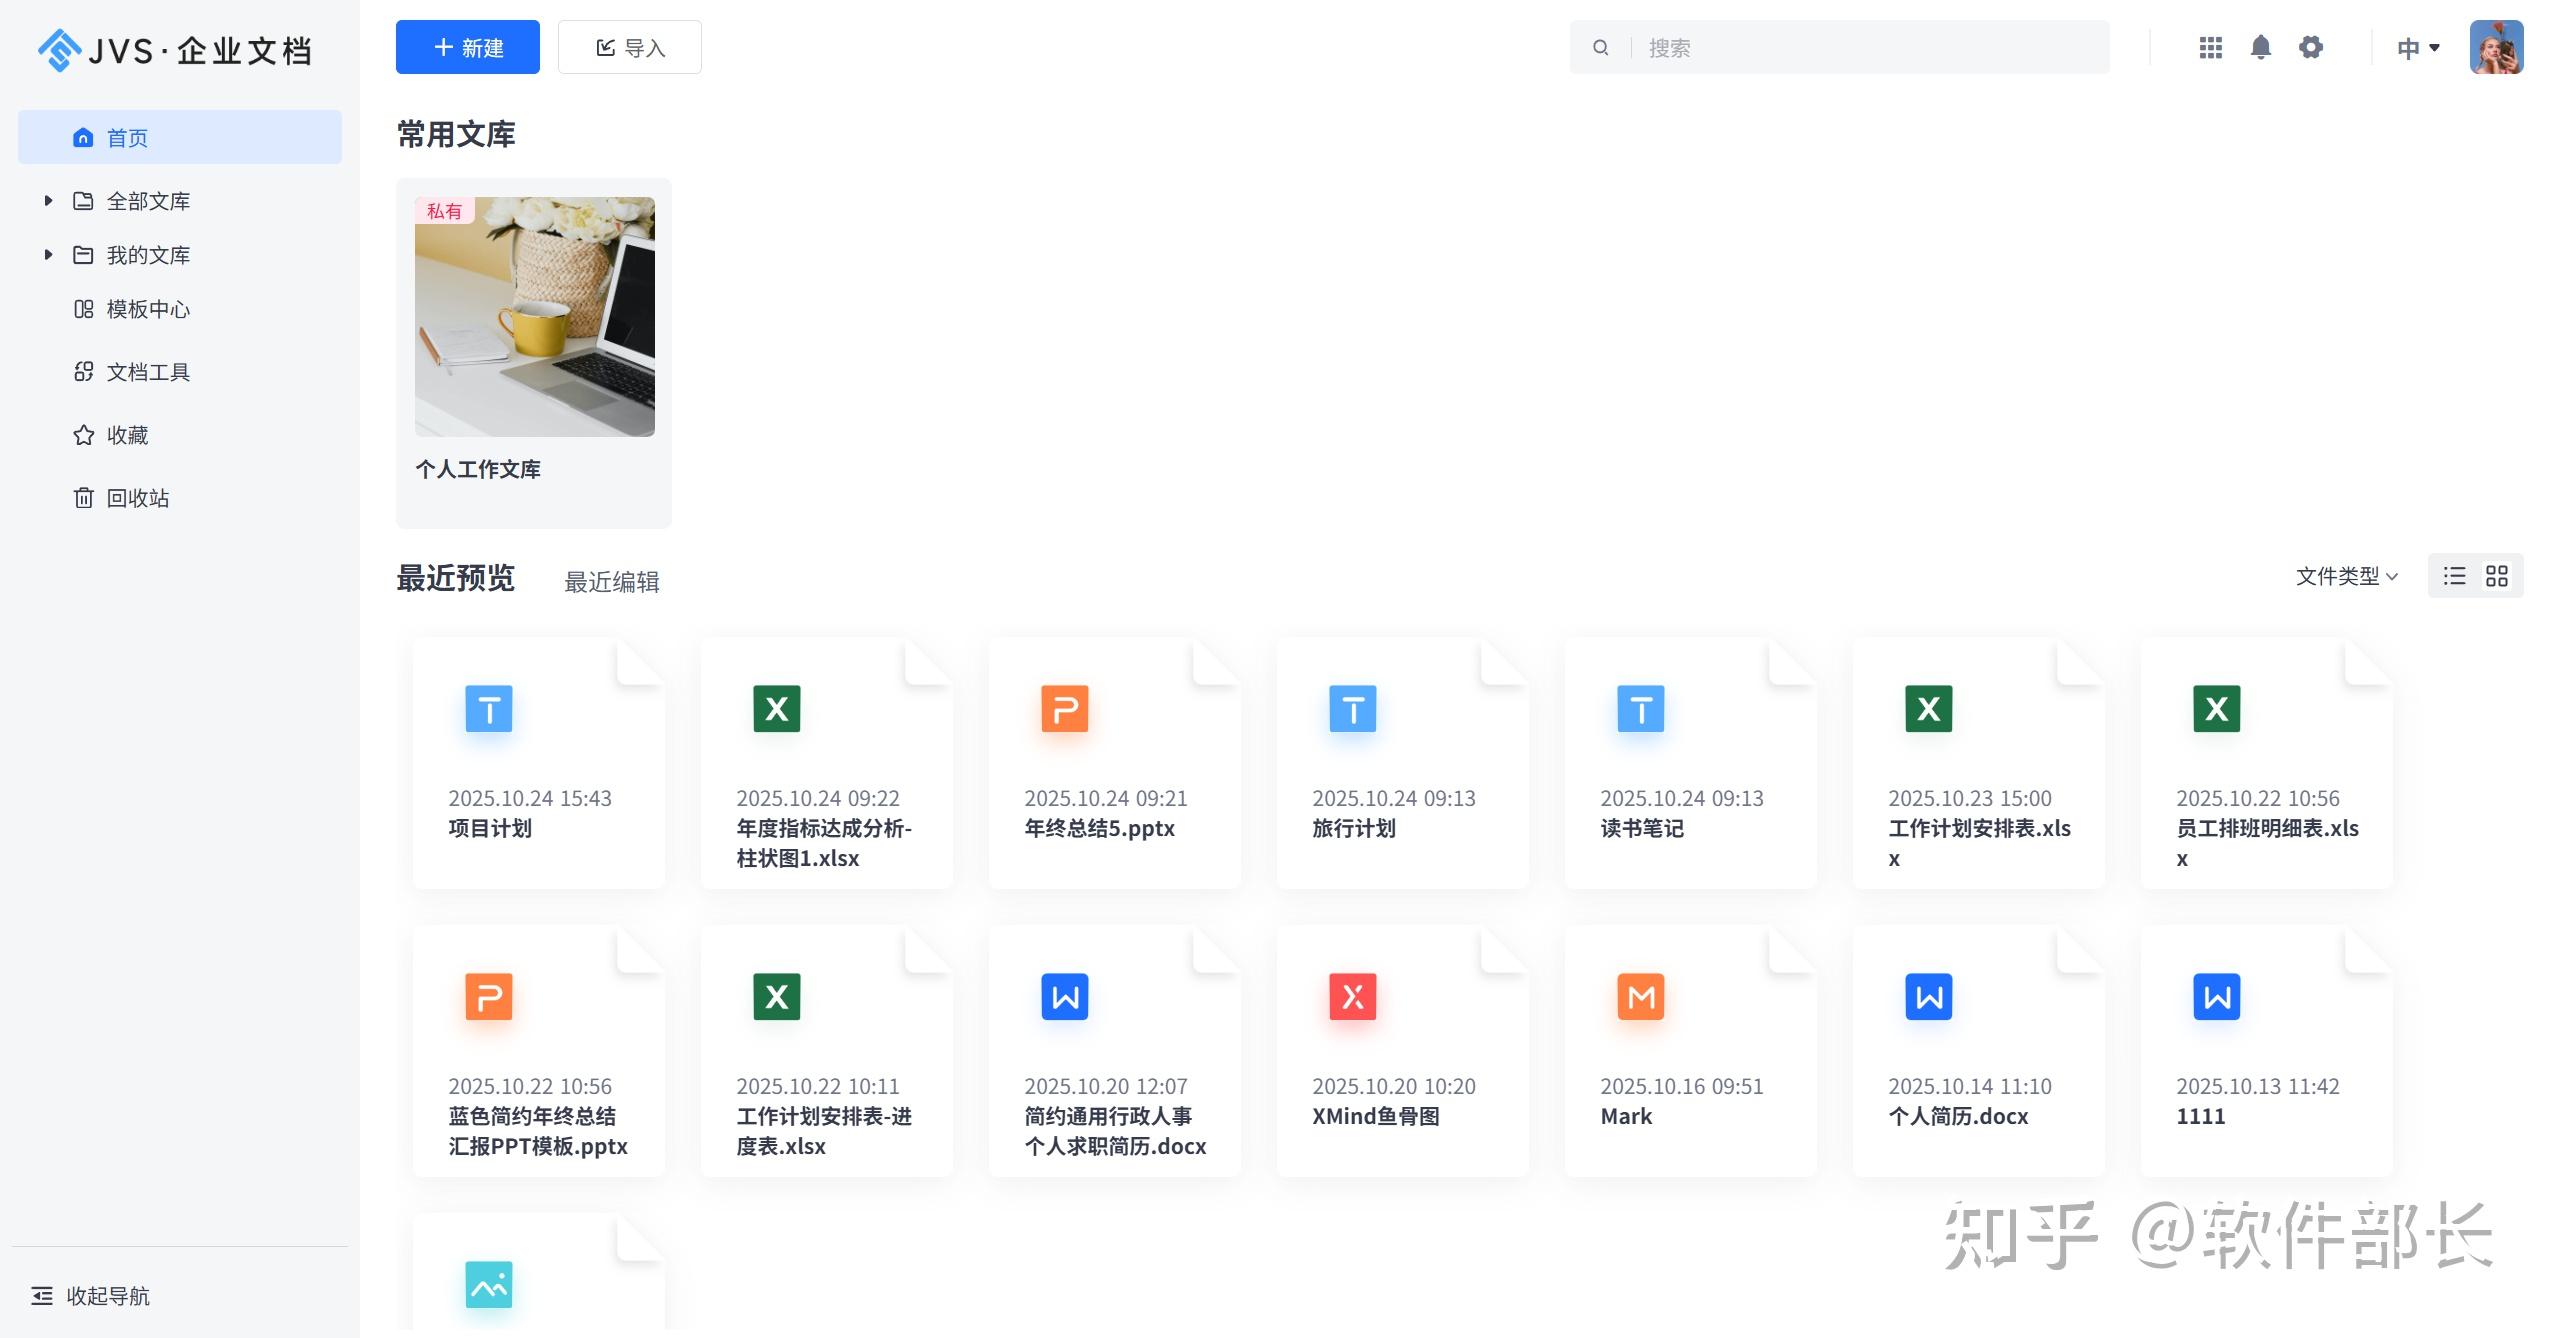The image size is (2558, 1338).
Task: Switch to list view layout
Action: 2454,576
